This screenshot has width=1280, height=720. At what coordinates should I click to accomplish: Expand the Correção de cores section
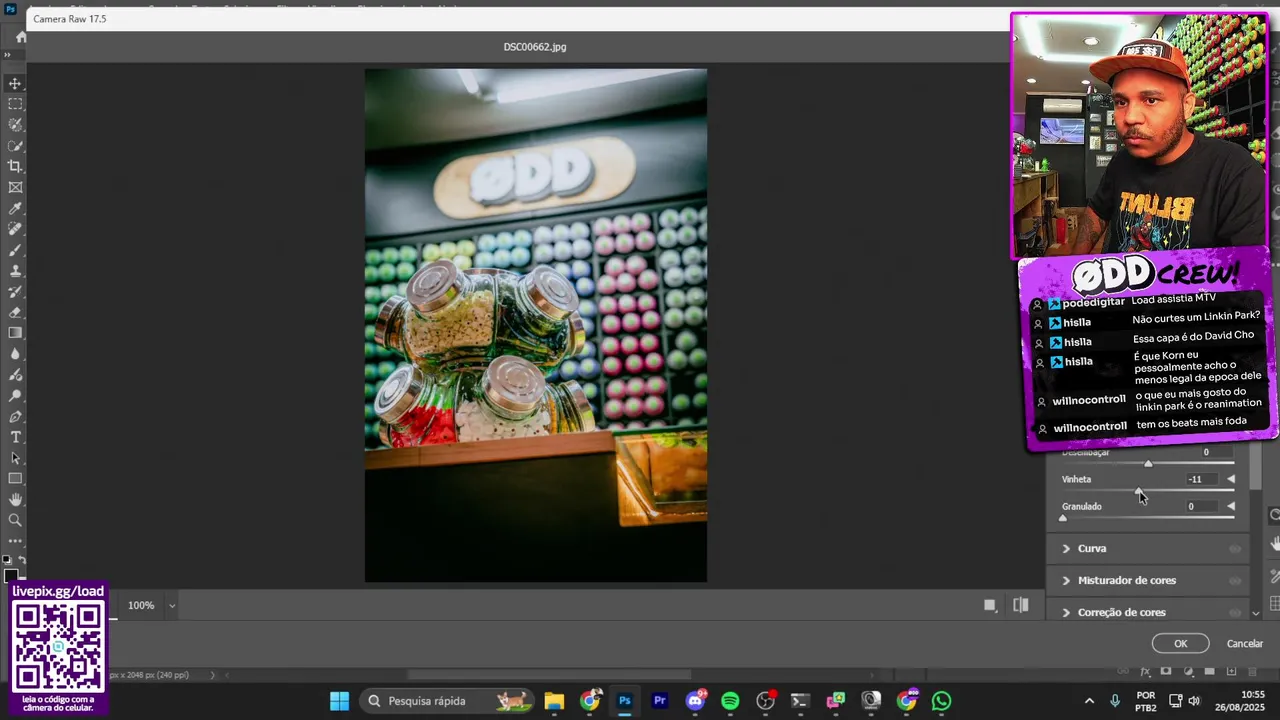point(1066,612)
